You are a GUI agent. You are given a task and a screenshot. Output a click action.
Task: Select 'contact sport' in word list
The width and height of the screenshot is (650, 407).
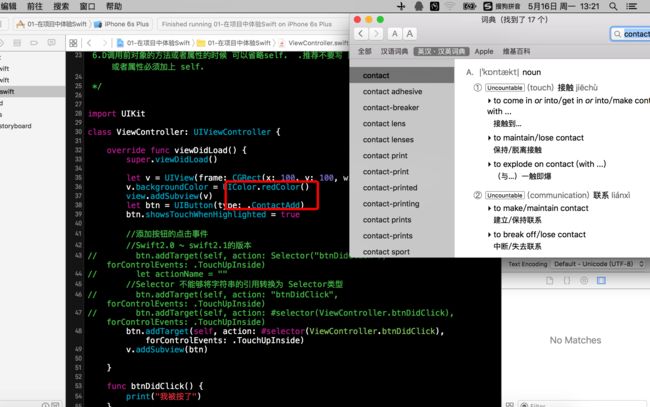tap(402, 252)
